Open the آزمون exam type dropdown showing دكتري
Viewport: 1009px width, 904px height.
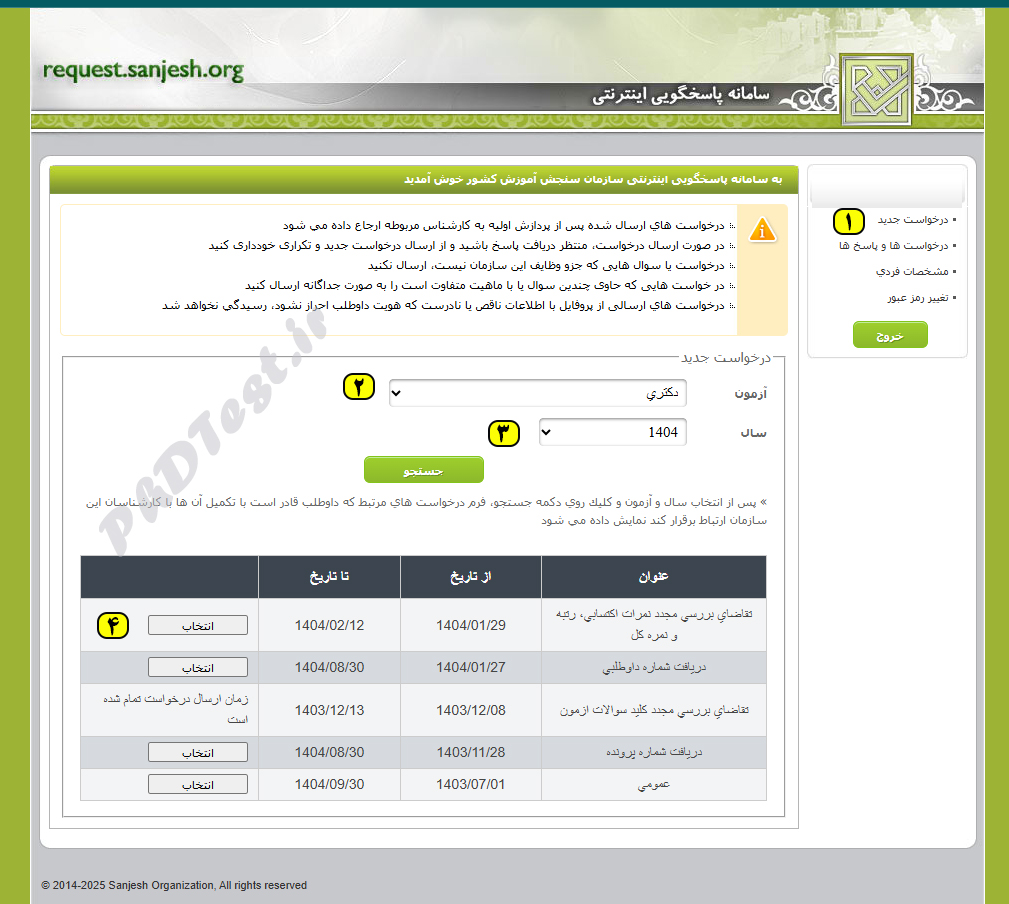536,393
